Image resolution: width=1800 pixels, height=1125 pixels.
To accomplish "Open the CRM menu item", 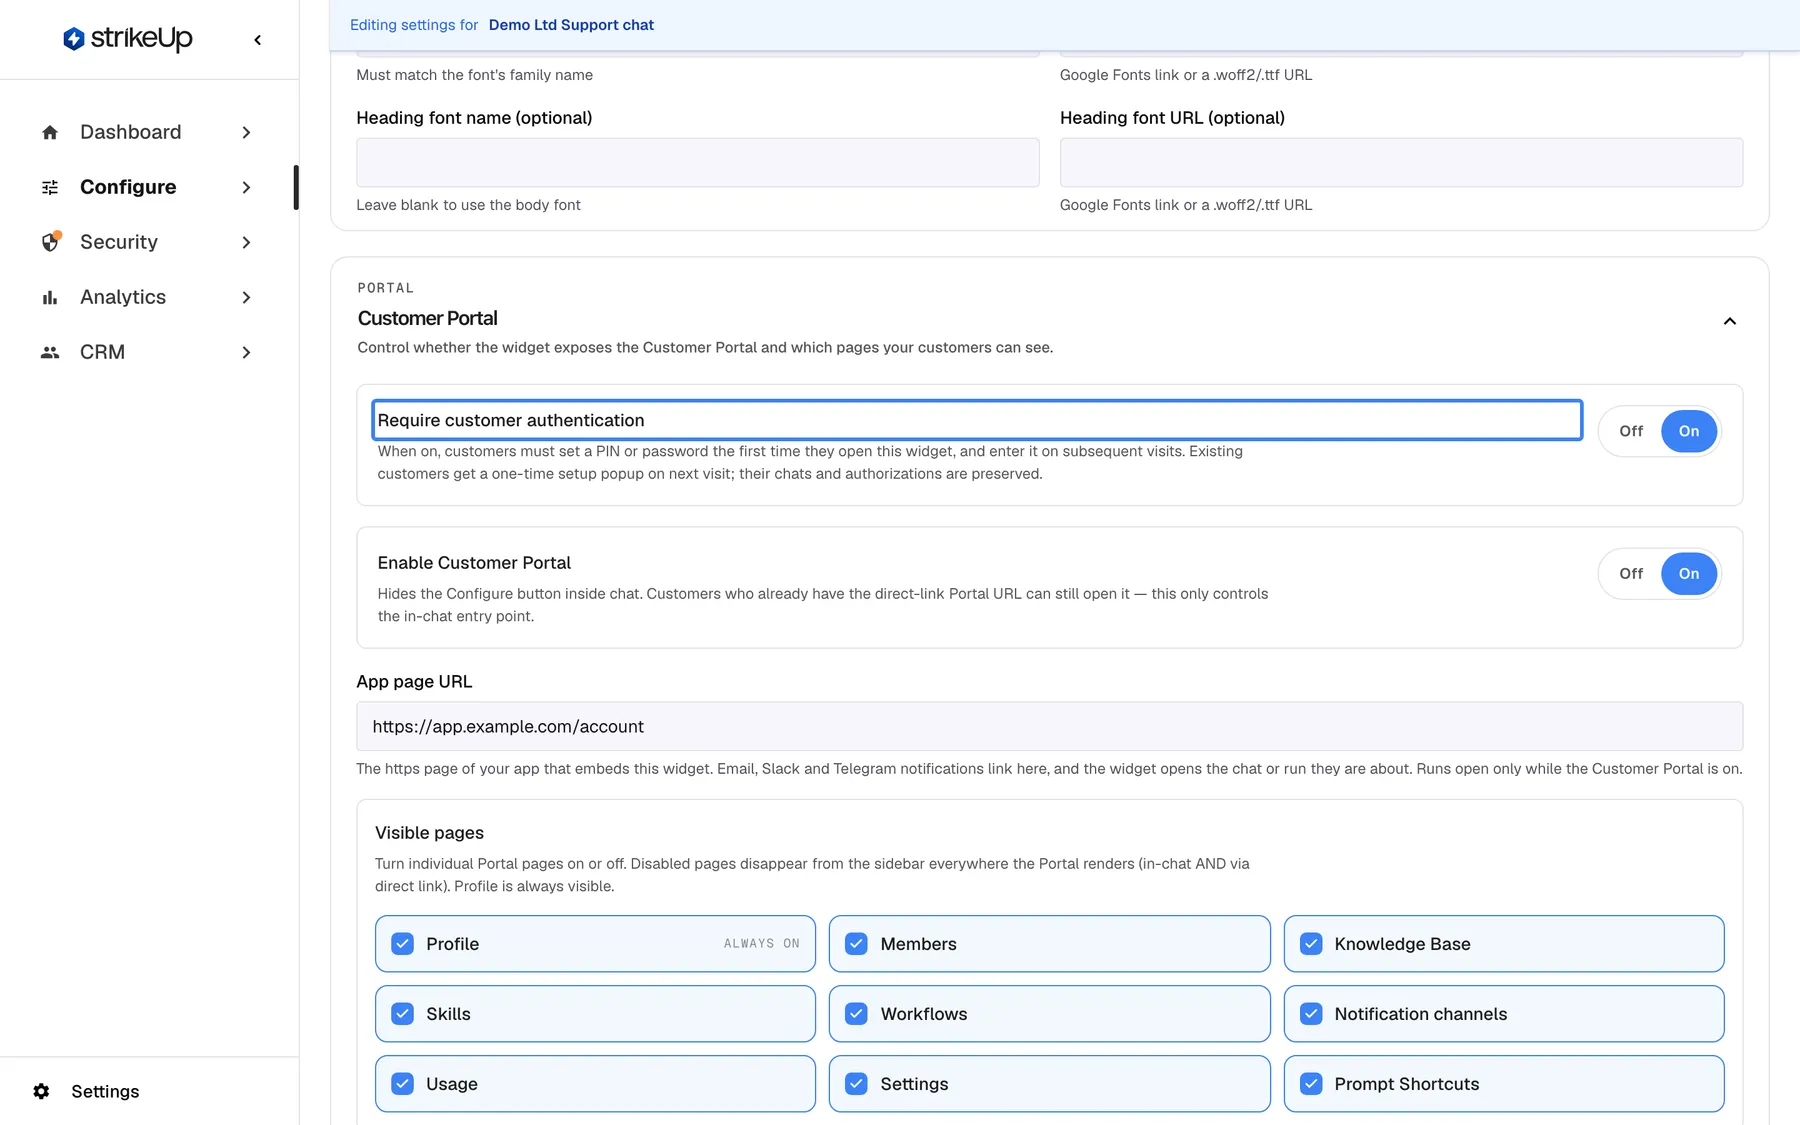I will 148,352.
